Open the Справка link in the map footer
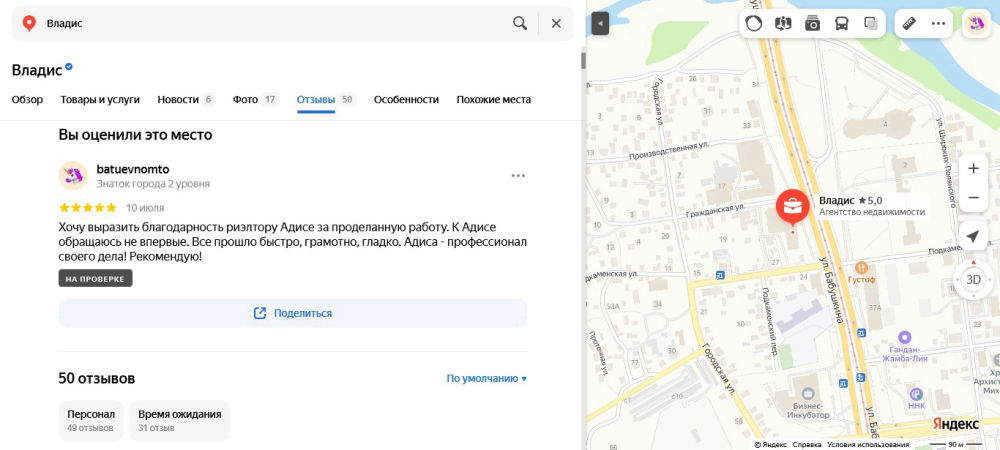The height and width of the screenshot is (450, 1000). click(x=807, y=444)
